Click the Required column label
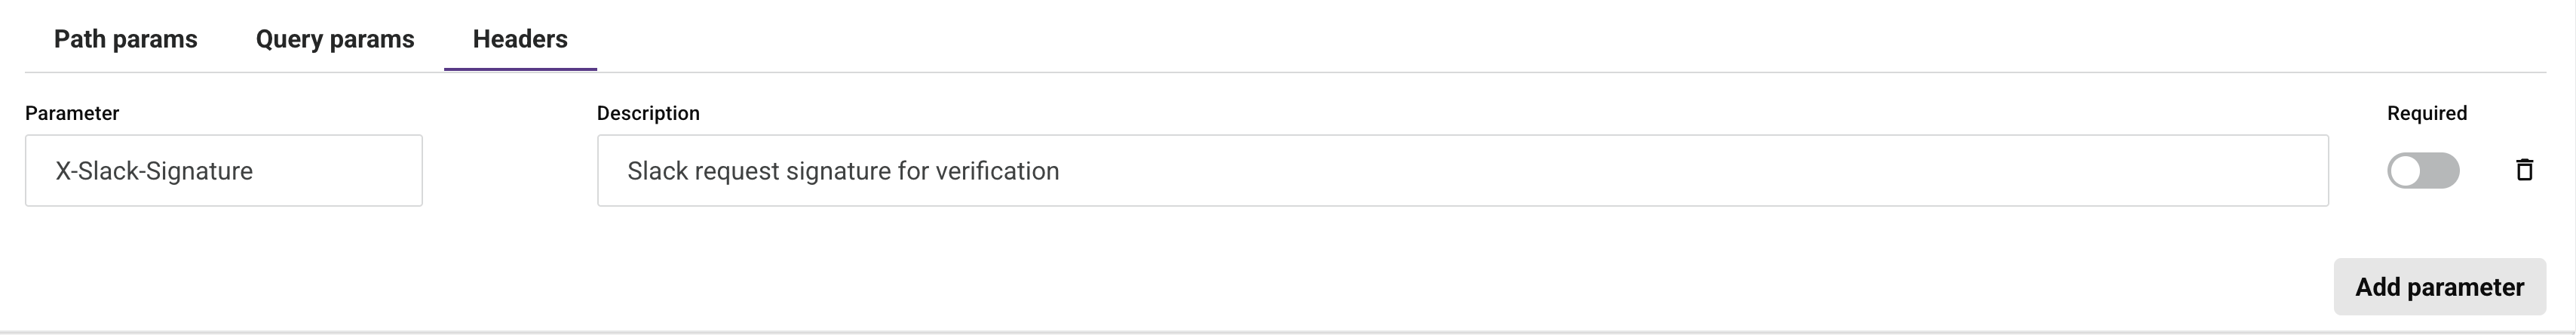The height and width of the screenshot is (335, 2576). tap(2426, 113)
